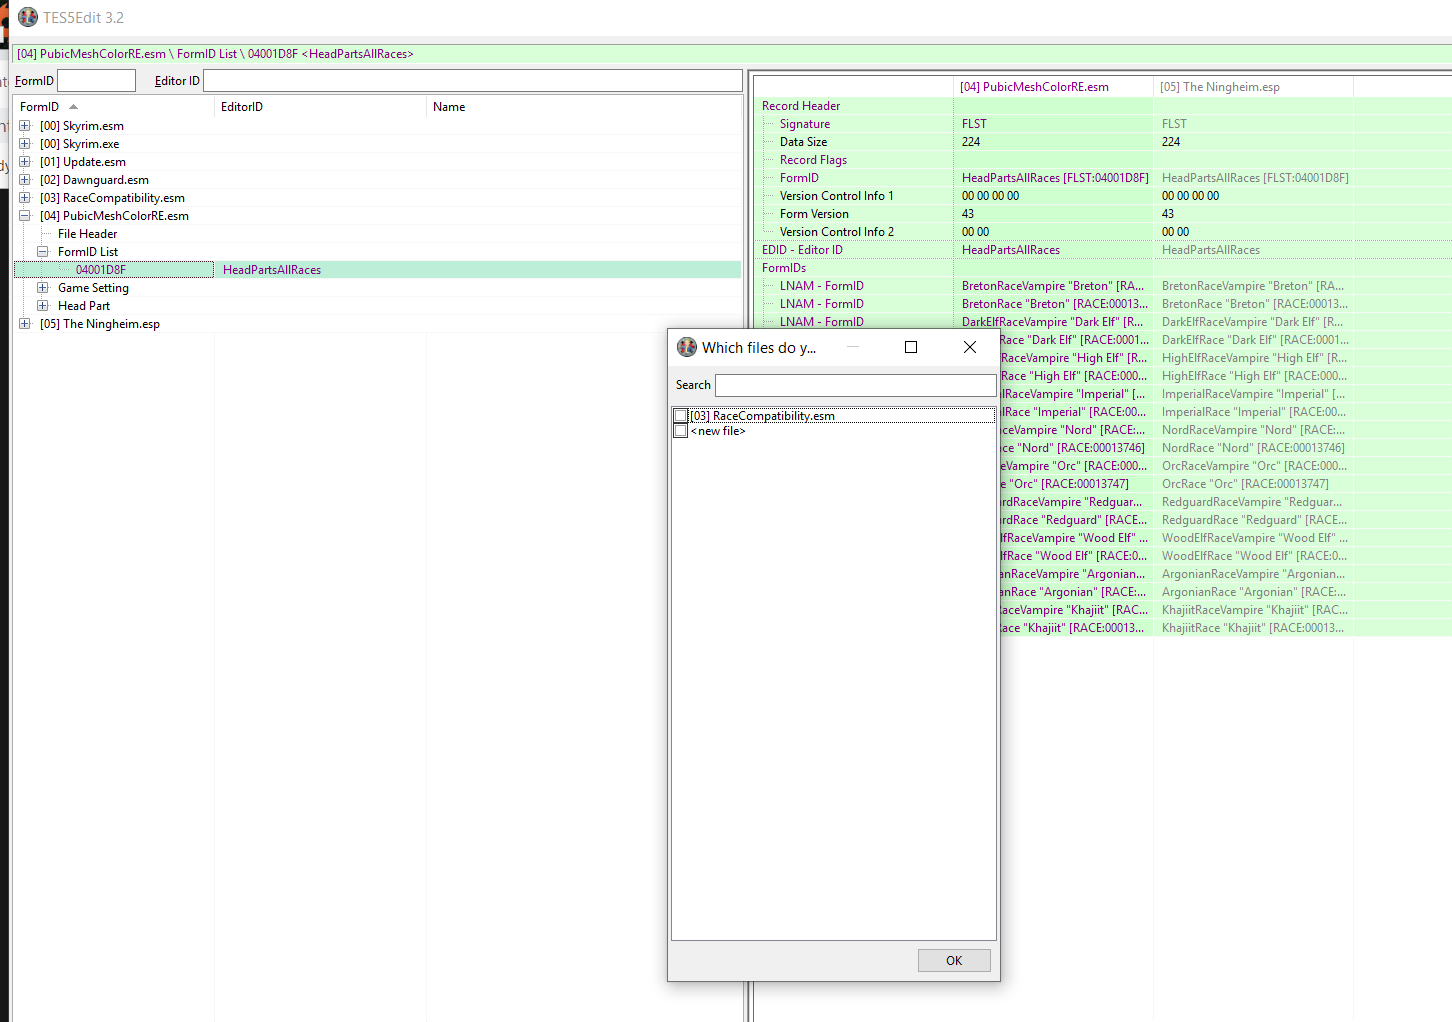This screenshot has height=1022, width=1452.
Task: Click the [05] The Ningheim.esp column header
Action: (x=1253, y=87)
